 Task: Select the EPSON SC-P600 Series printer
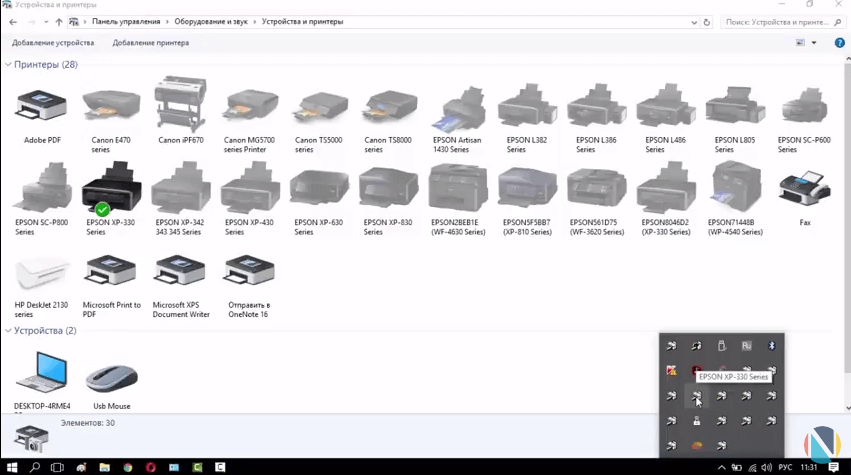click(x=804, y=118)
